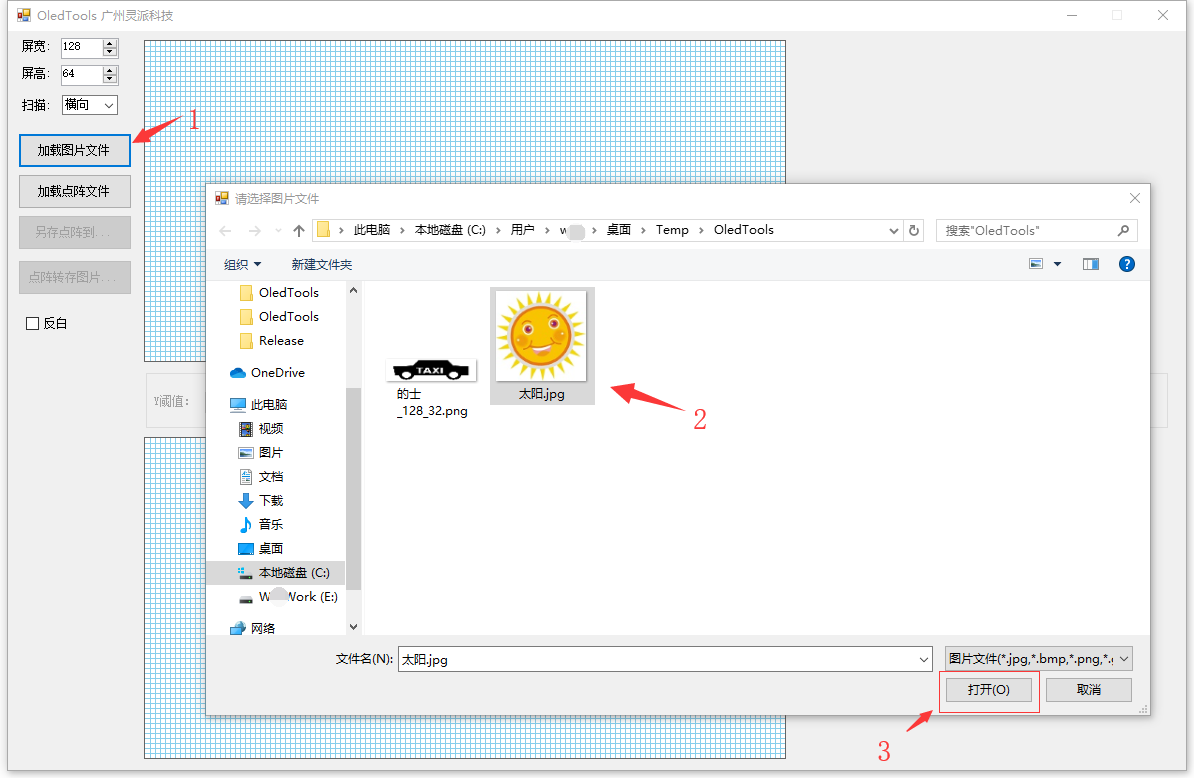Screen dimensions: 1194x778
Task: Click the 屏高 input field
Action: coord(82,75)
